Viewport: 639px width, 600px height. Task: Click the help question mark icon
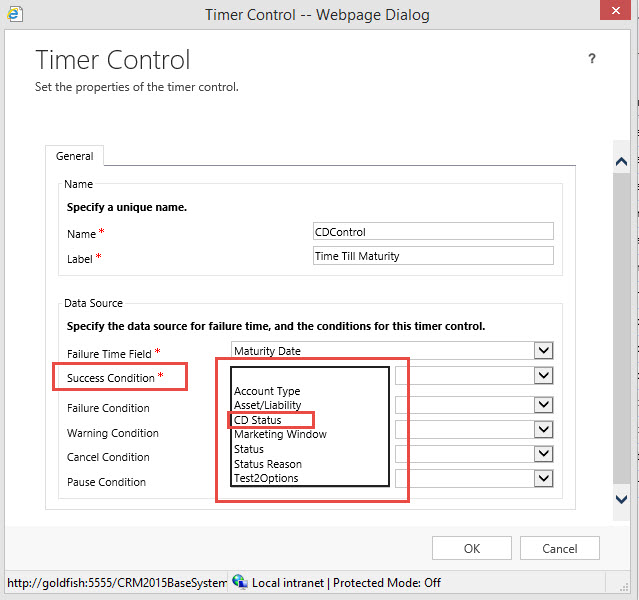(x=592, y=59)
